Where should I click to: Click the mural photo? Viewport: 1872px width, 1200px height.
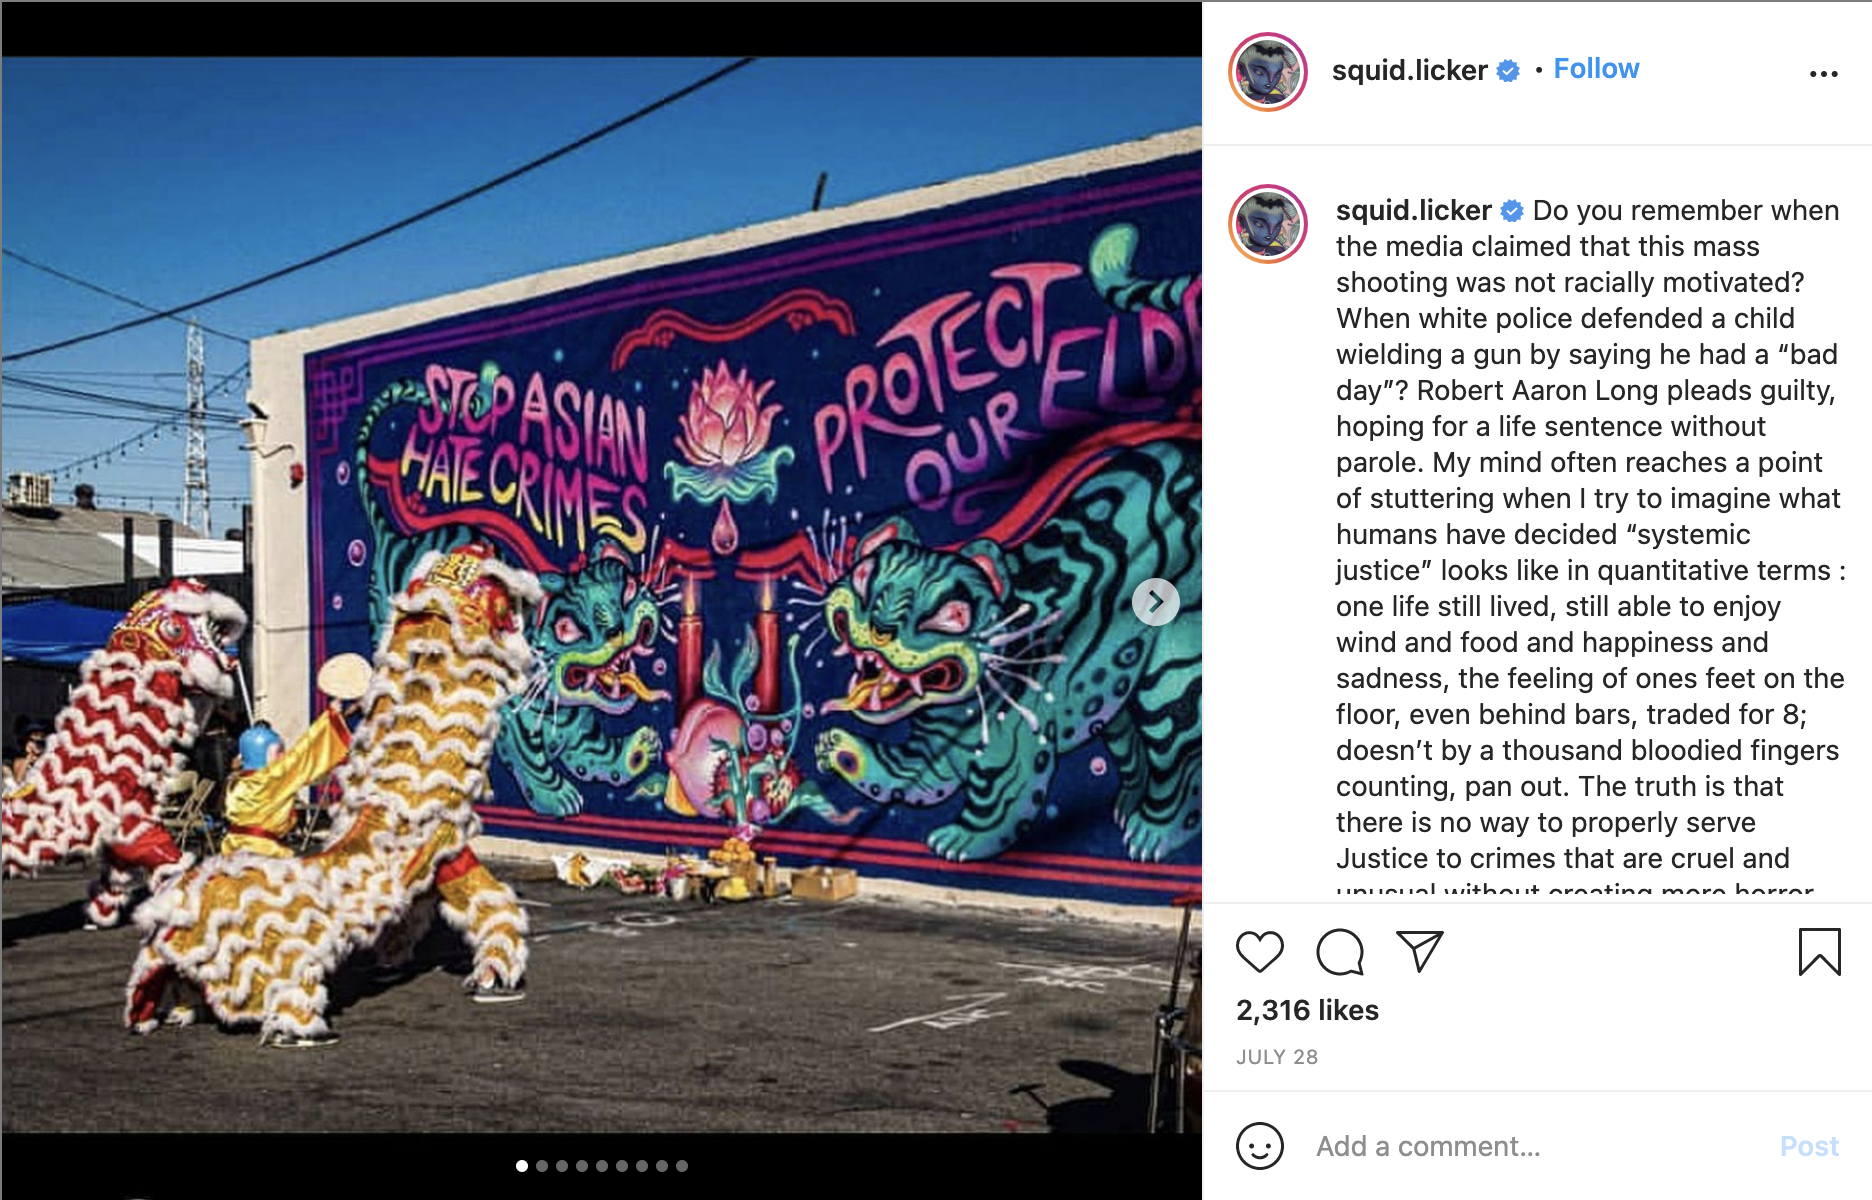point(601,594)
